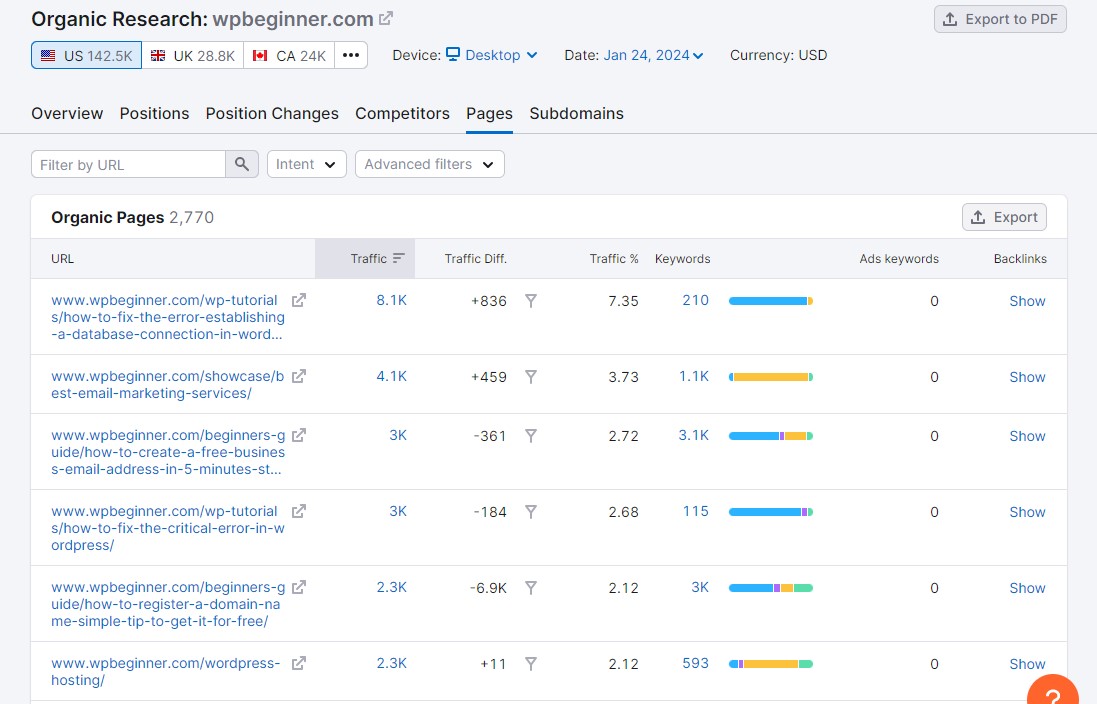Click the Export to PDF button

[1000, 20]
